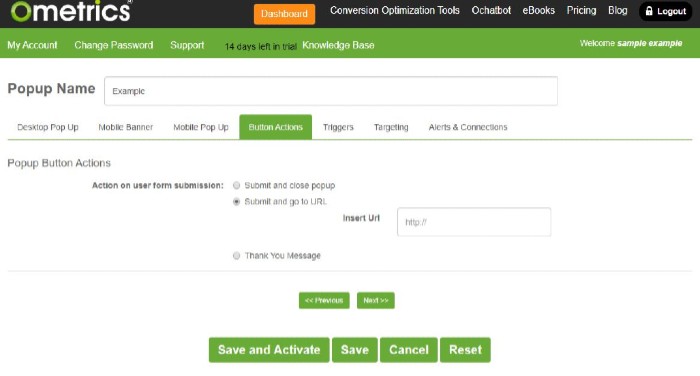The height and width of the screenshot is (376, 700).
Task: Click the Next >> button
Action: pyautogui.click(x=375, y=301)
